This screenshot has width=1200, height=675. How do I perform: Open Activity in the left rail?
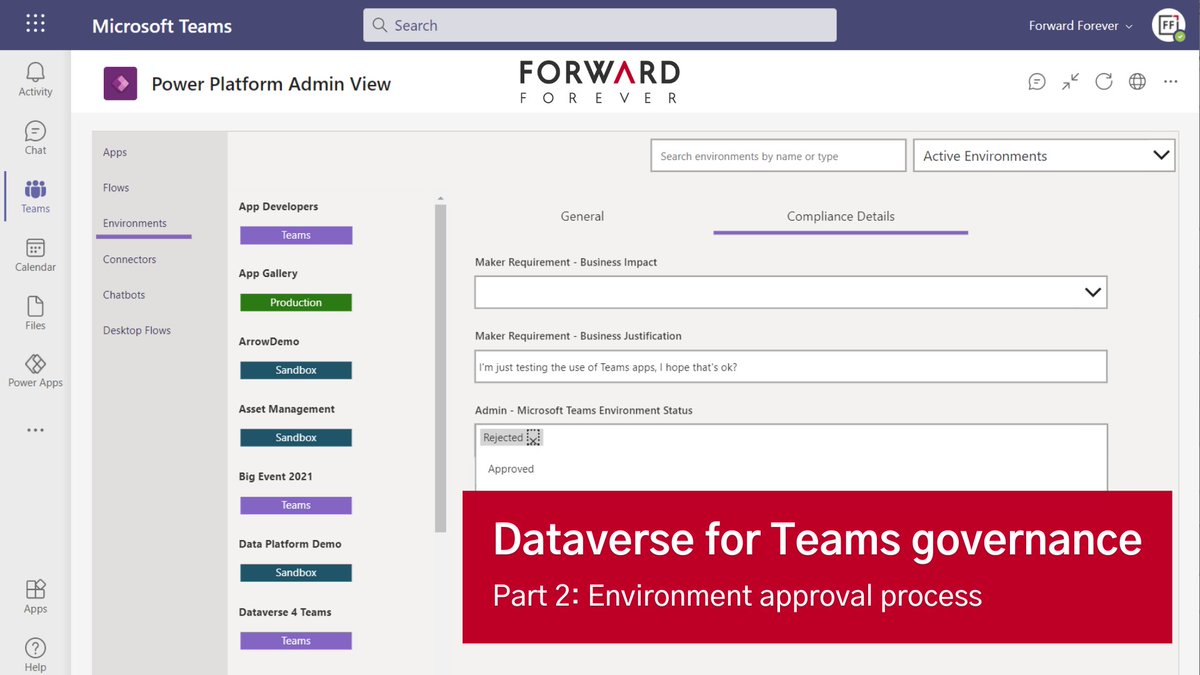point(35,79)
